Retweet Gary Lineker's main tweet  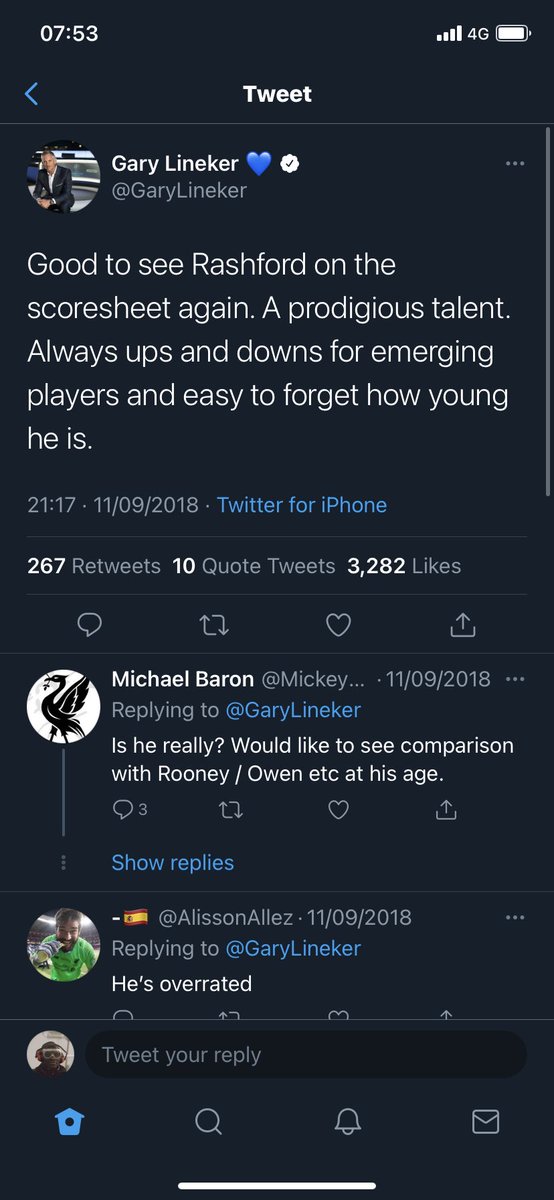[x=214, y=625]
